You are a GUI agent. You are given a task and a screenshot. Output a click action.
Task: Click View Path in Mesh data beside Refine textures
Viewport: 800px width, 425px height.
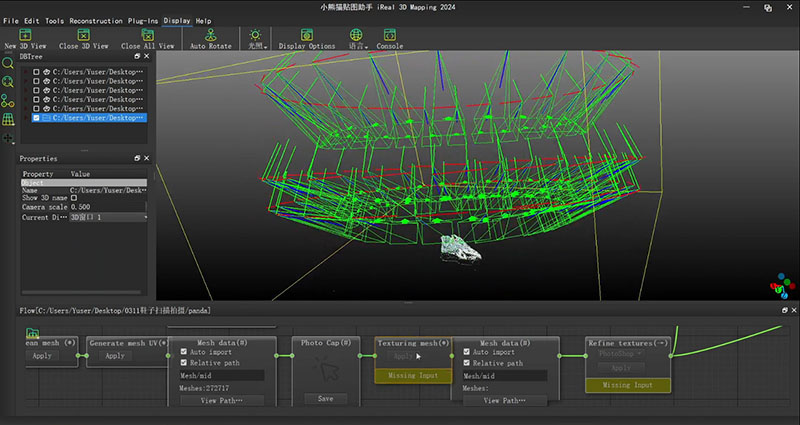[505, 401]
